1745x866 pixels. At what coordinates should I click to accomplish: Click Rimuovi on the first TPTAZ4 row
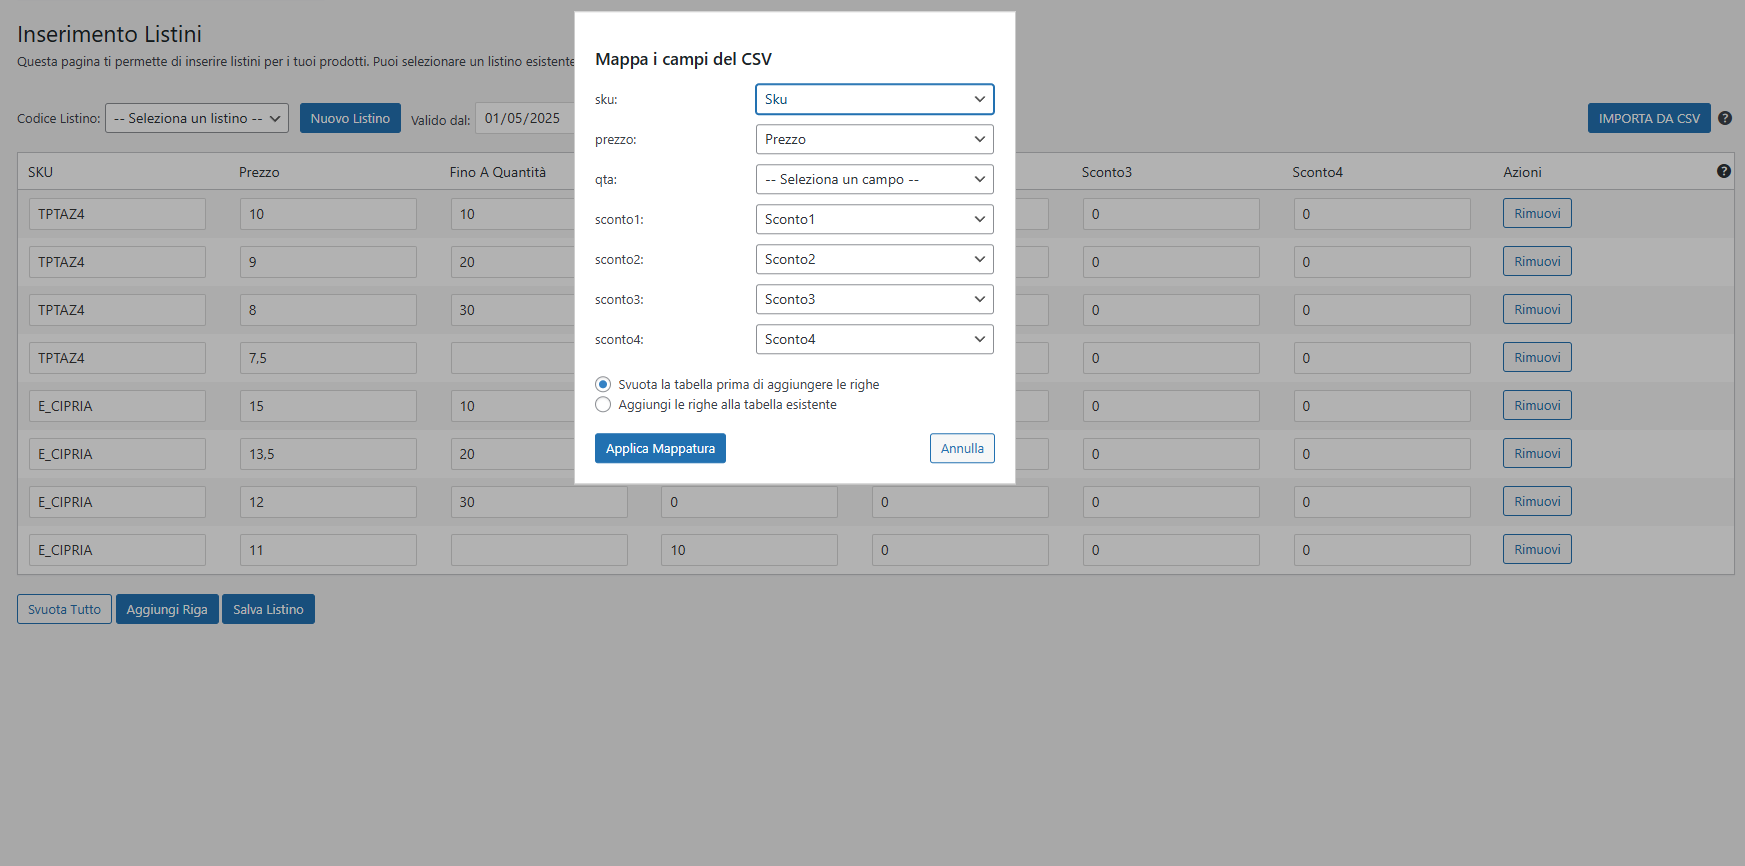(x=1537, y=213)
